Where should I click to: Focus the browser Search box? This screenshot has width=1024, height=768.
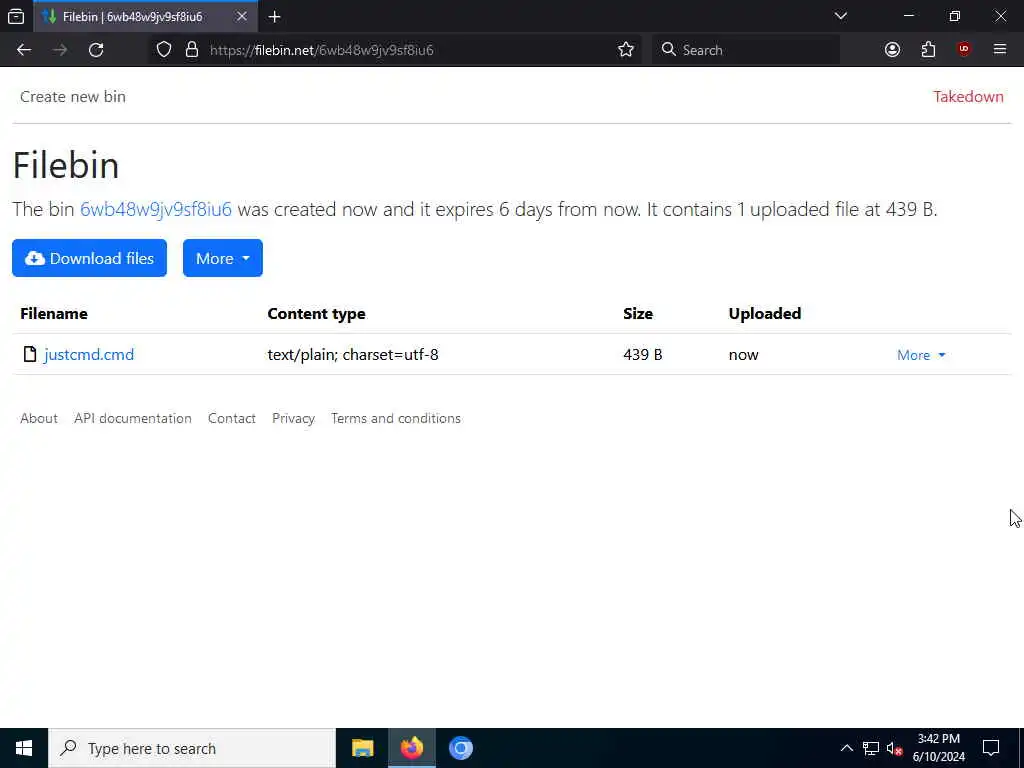(x=746, y=50)
